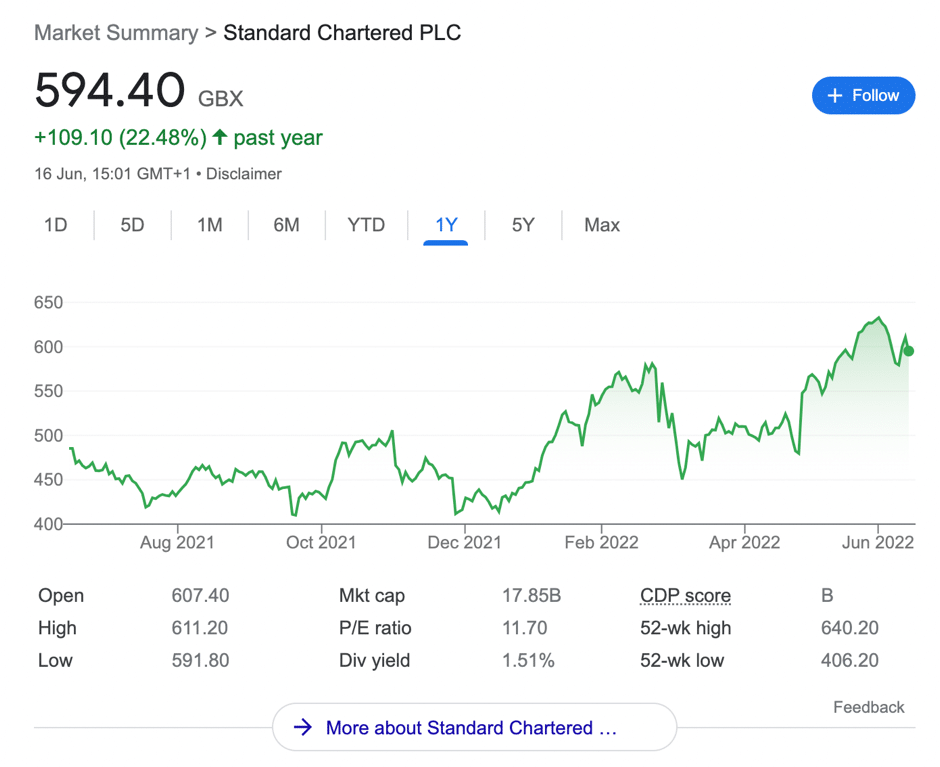Viewport: 940px width, 767px height.
Task: Switch chart to 5Y range
Action: tap(523, 225)
